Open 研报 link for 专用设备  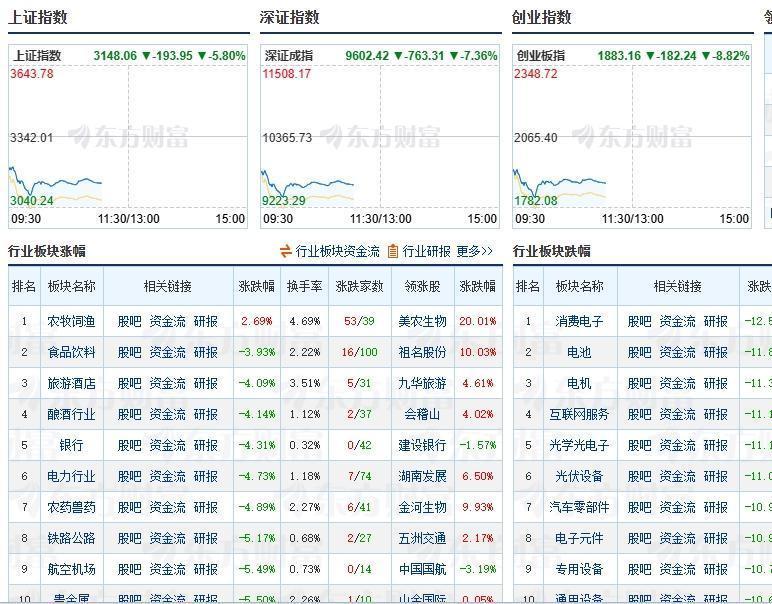[716, 569]
